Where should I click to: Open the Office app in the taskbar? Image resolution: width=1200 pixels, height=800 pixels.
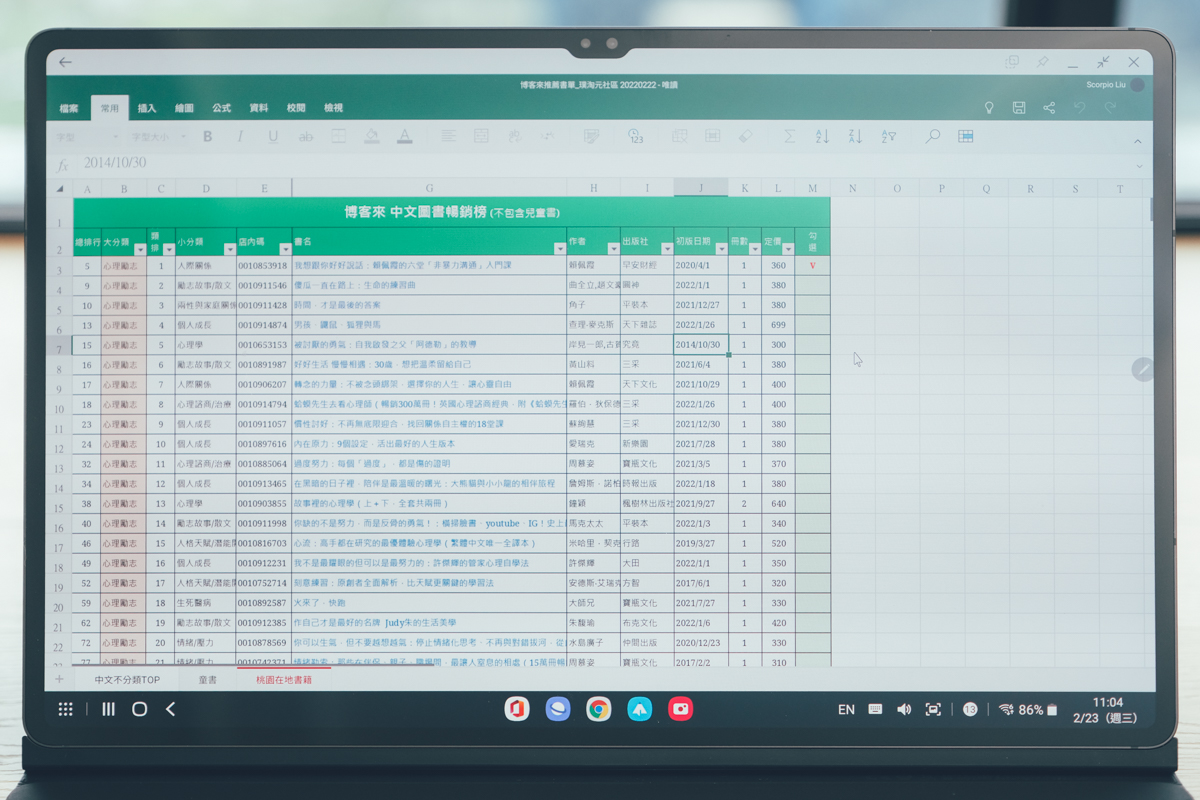pos(516,709)
